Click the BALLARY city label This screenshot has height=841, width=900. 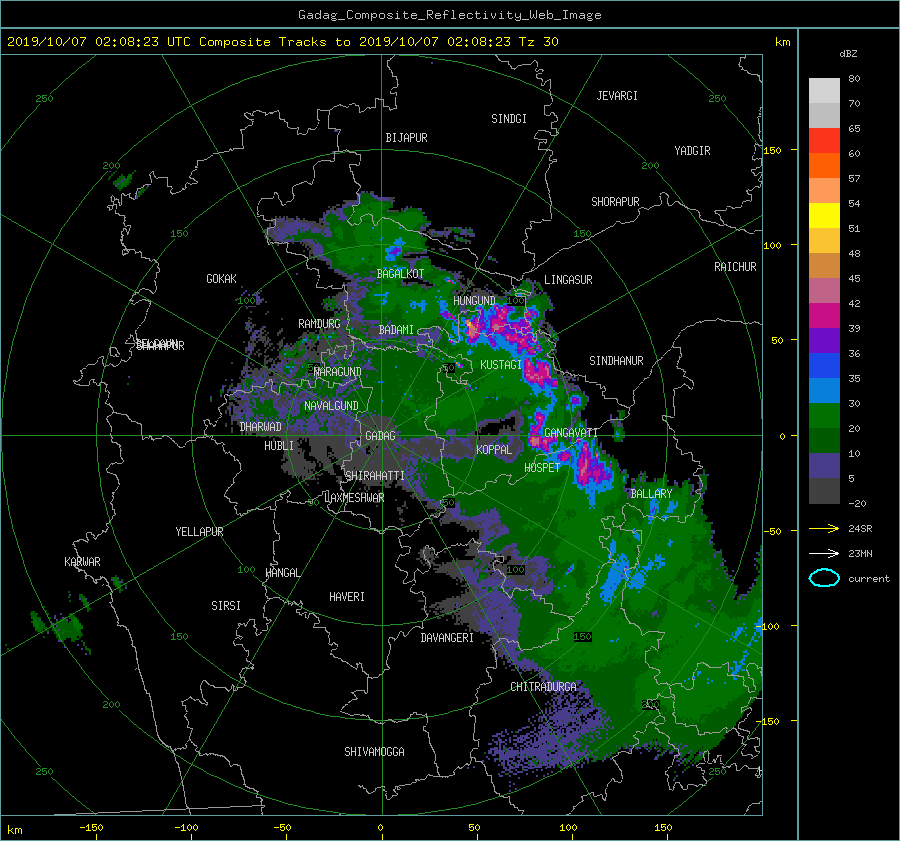pos(651,494)
